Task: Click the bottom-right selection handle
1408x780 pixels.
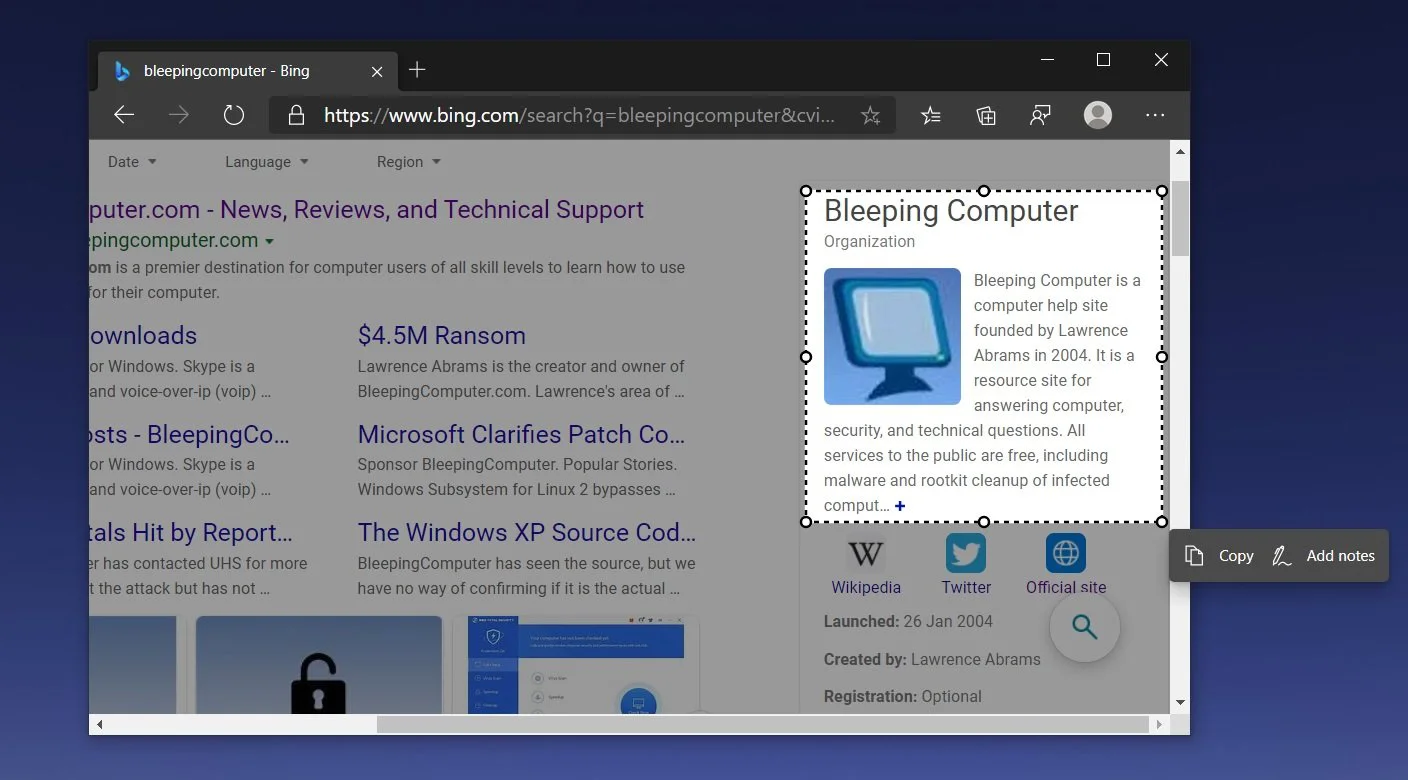Action: [1162, 522]
